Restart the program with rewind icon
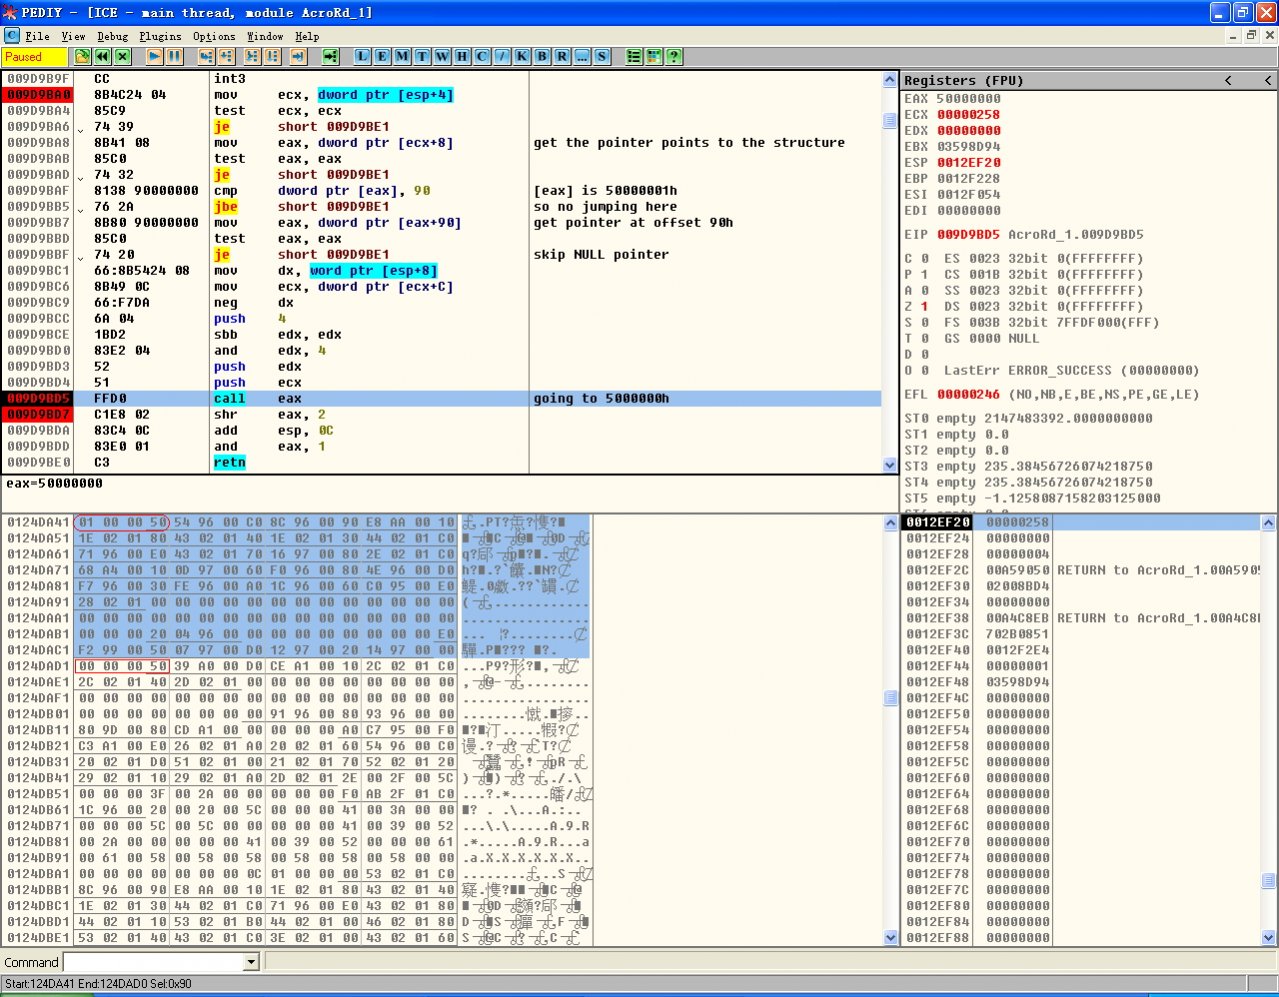The width and height of the screenshot is (1279, 997). [102, 57]
